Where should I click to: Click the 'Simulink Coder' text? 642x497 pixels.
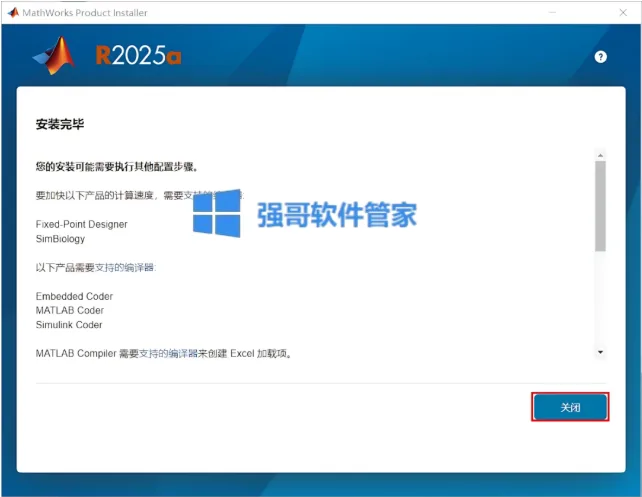69,325
